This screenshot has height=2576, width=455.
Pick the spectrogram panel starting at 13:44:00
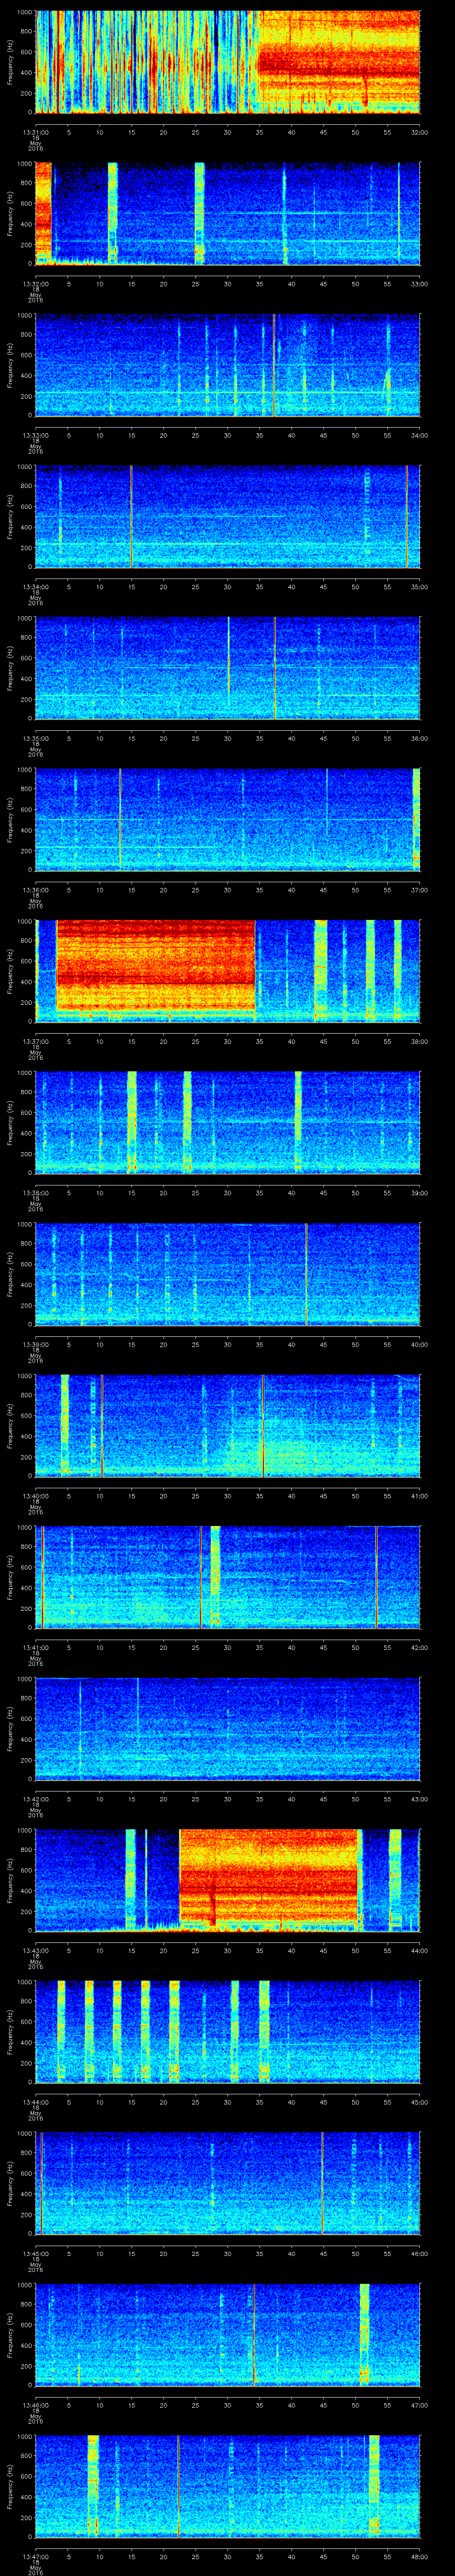click(x=227, y=2033)
